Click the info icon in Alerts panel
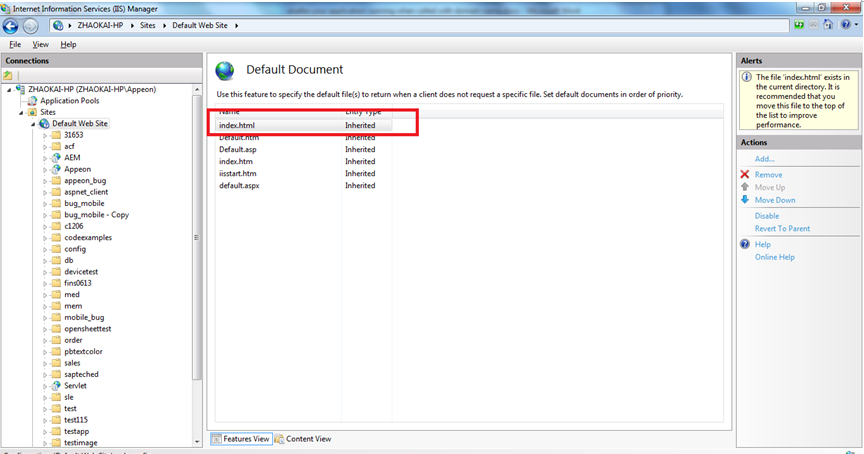Screen dimensions: 864x454 [747, 77]
